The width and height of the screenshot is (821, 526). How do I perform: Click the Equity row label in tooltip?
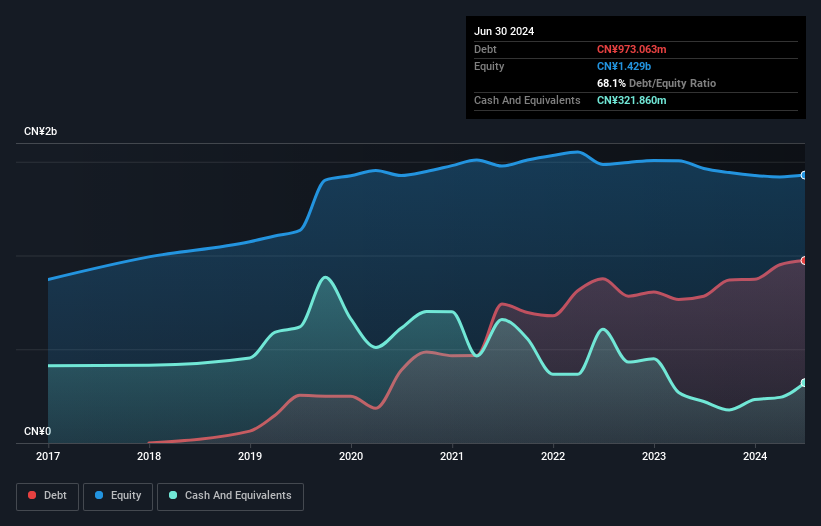489,66
